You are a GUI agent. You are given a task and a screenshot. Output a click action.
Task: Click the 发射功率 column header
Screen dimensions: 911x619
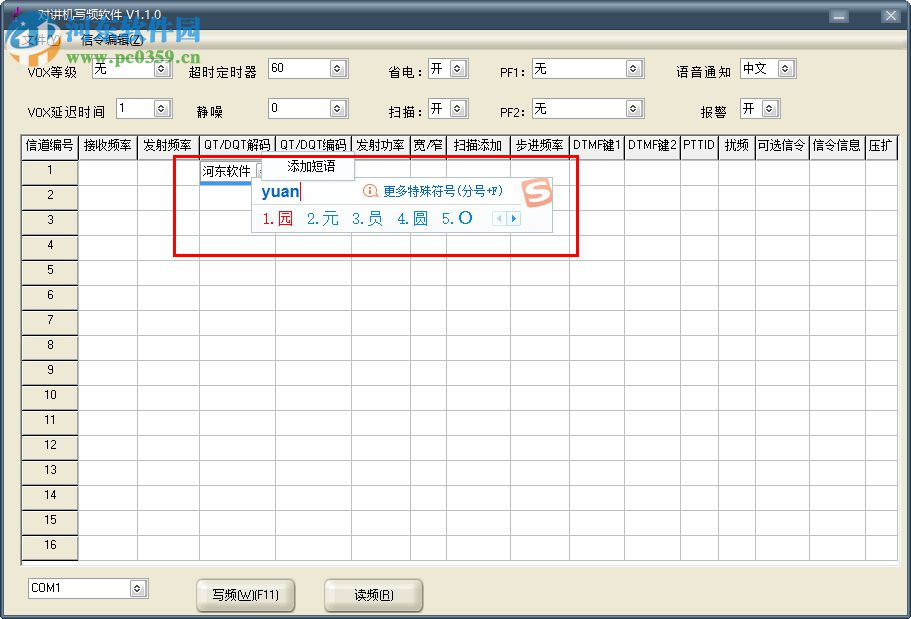click(381, 146)
